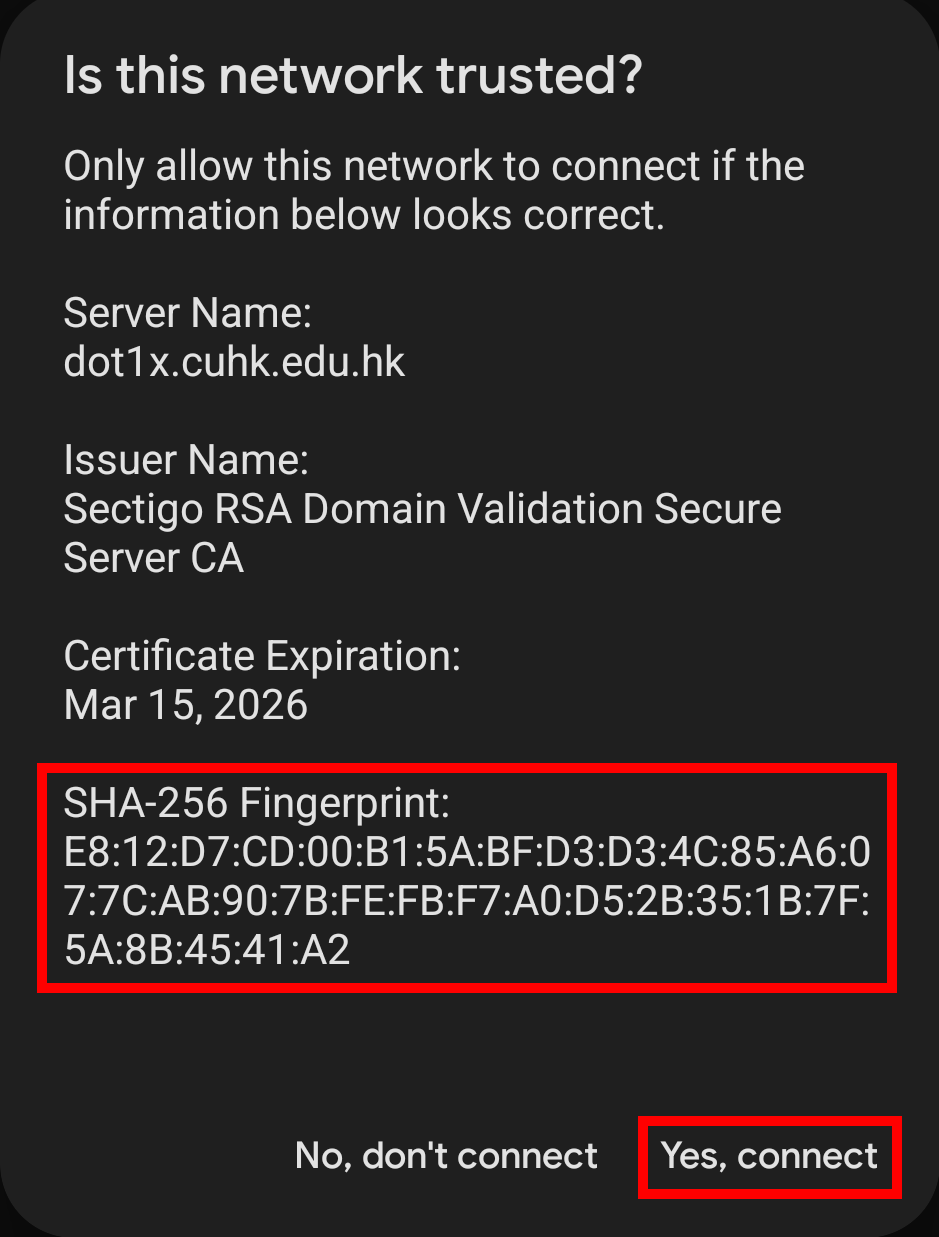
Task: Click the red-outlined Yes, connect area
Action: tap(769, 1156)
